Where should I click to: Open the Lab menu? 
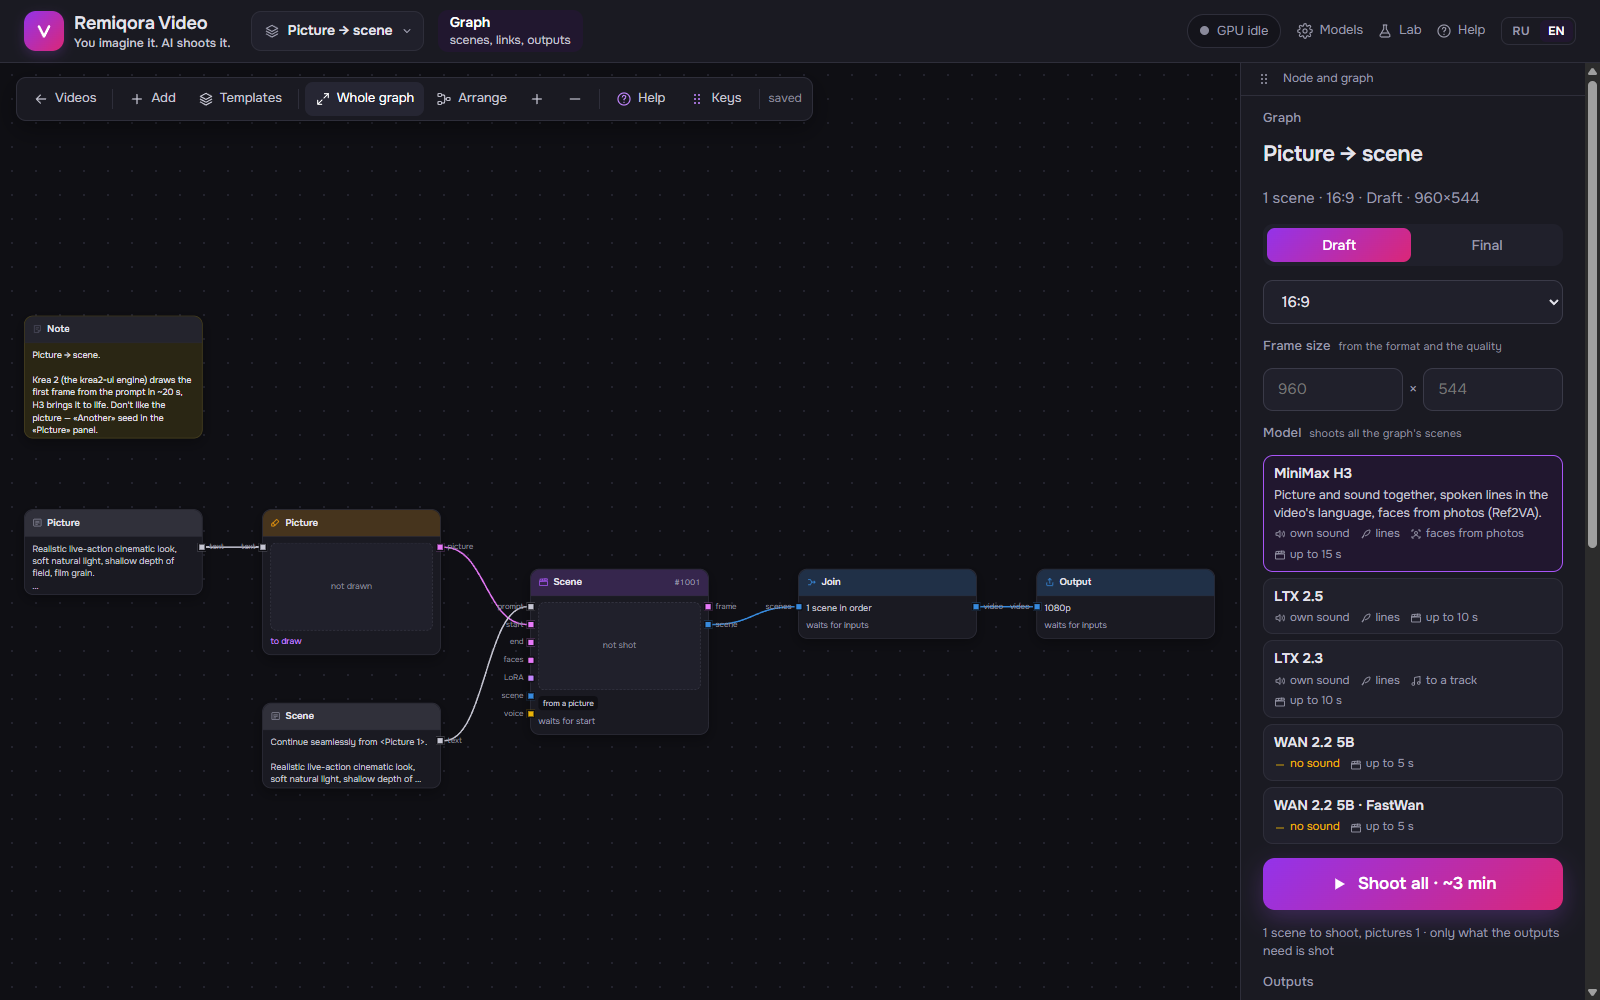pyautogui.click(x=1400, y=31)
